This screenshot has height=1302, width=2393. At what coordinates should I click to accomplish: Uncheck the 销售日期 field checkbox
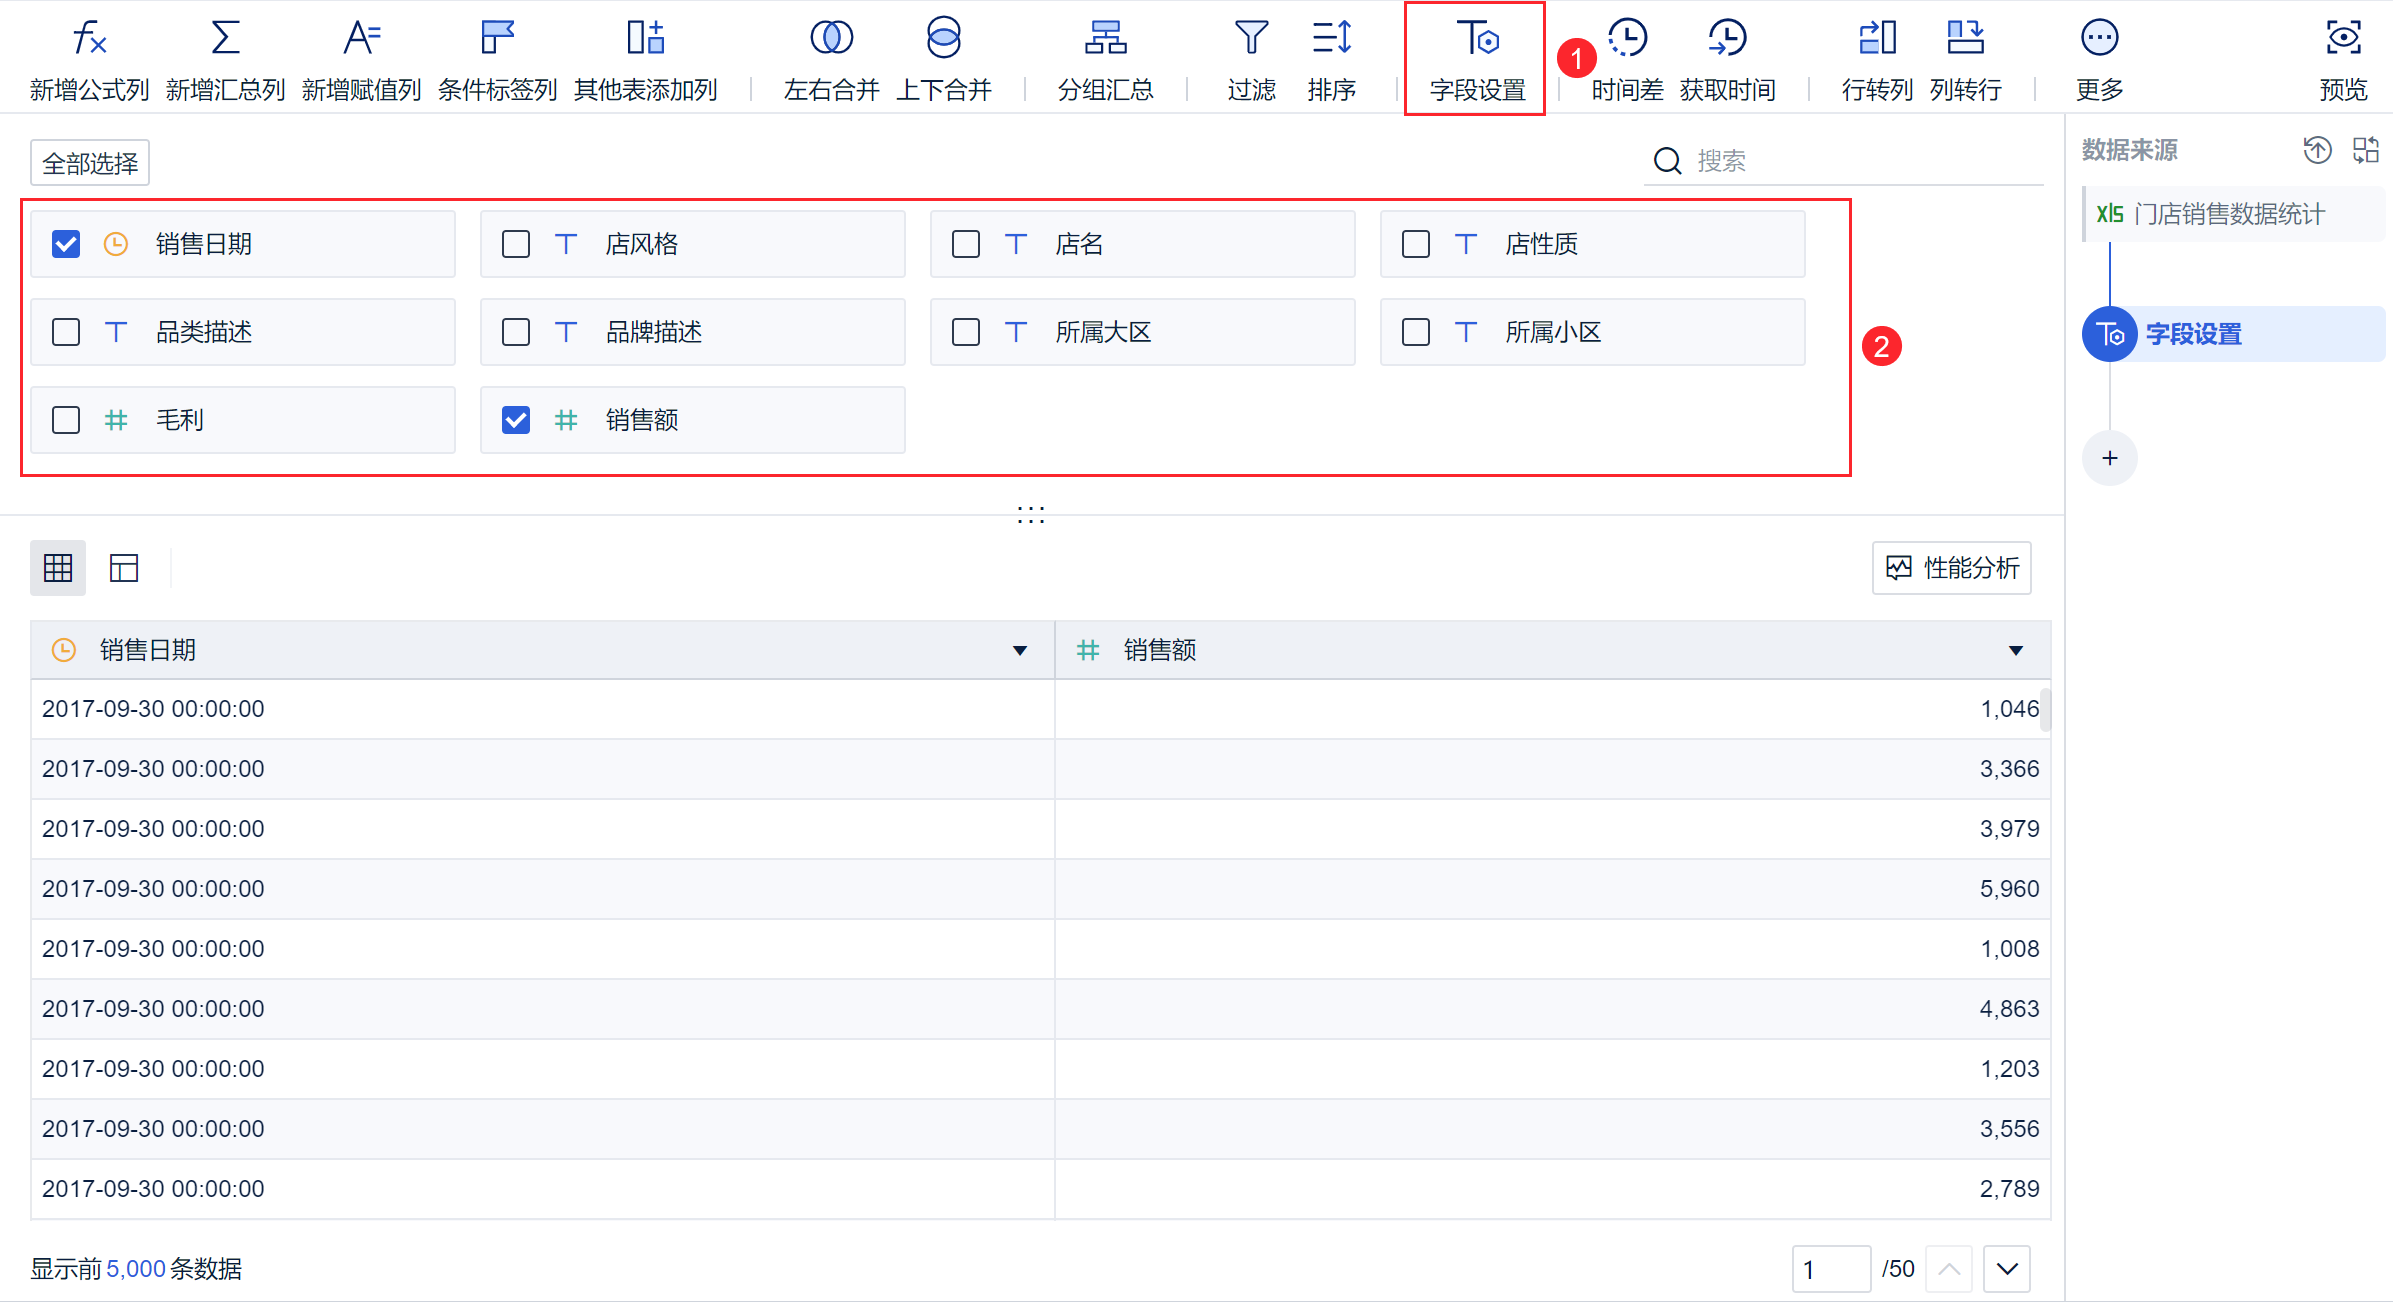[66, 244]
